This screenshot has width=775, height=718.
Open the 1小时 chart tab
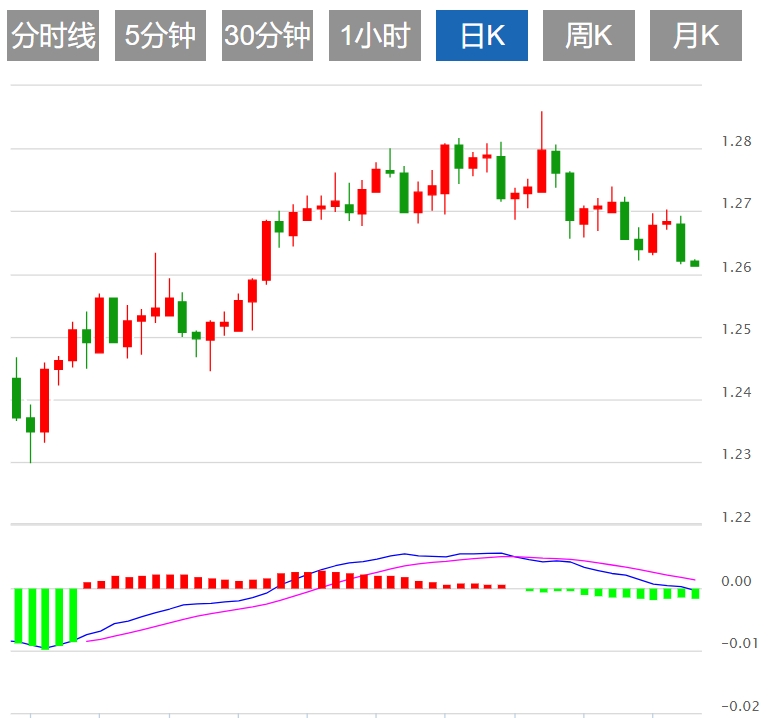375,36
